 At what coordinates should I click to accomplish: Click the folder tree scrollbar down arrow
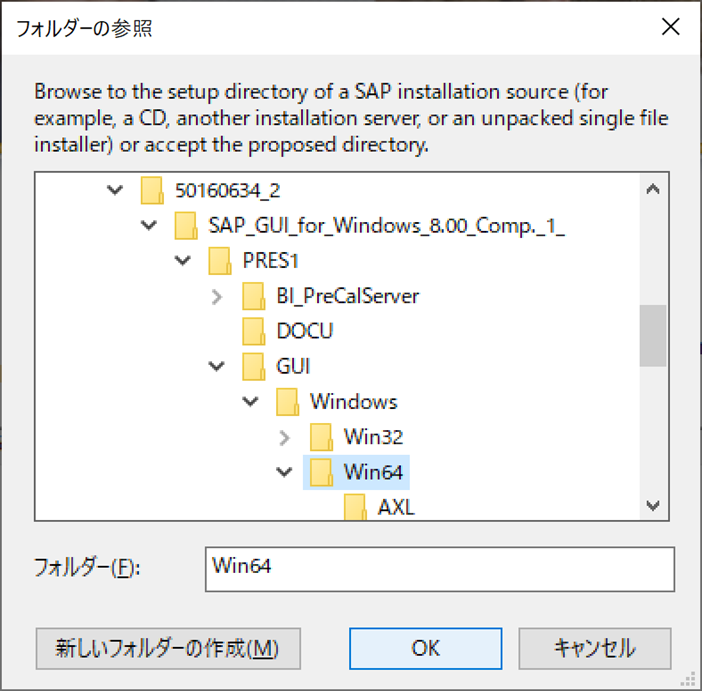[653, 506]
